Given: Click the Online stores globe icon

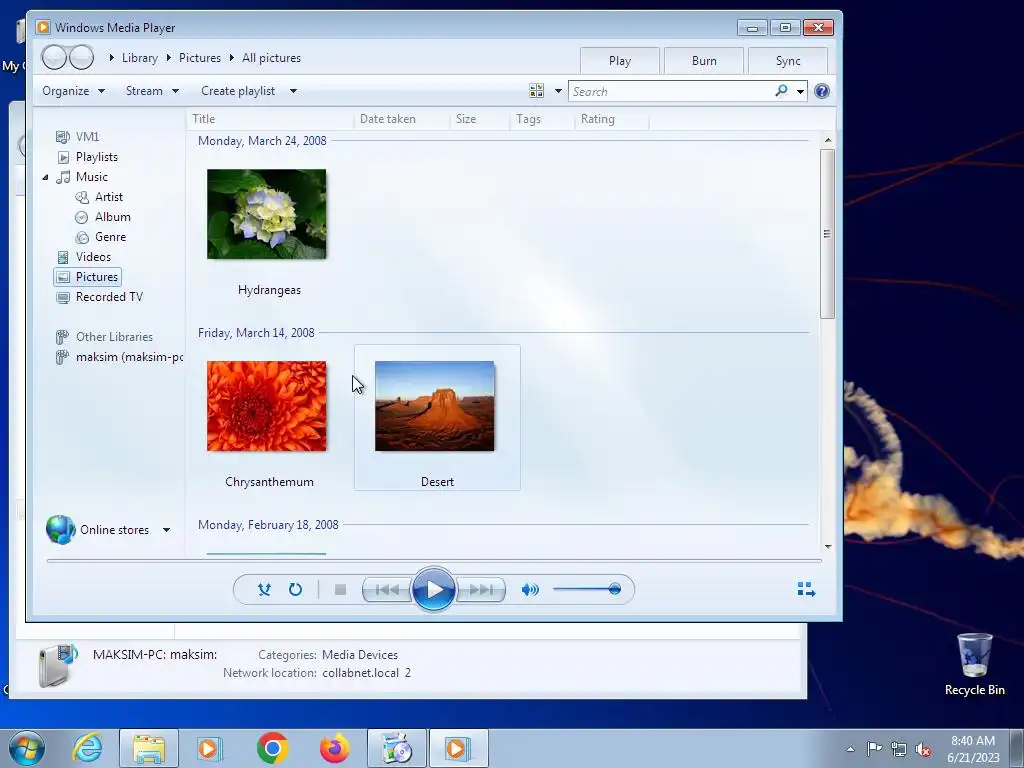Looking at the screenshot, I should point(61,530).
